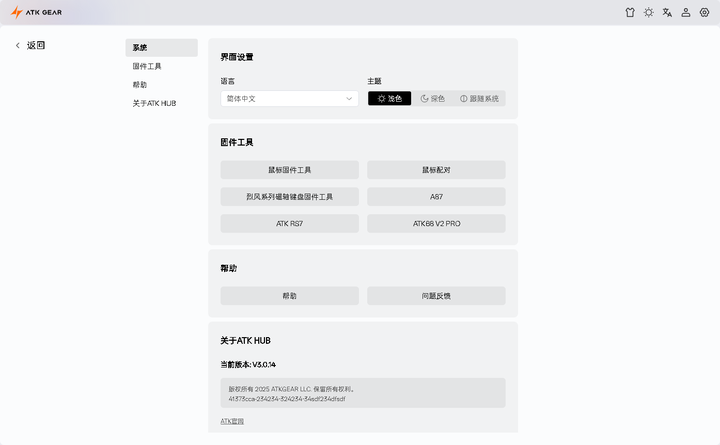Viewport: 720px width, 445px height.
Task: Open the ATK官网 link
Action: click(x=232, y=421)
